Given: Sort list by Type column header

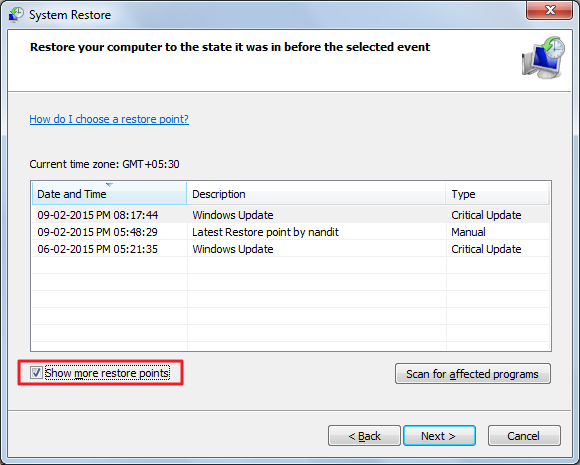Looking at the screenshot, I should 498,193.
